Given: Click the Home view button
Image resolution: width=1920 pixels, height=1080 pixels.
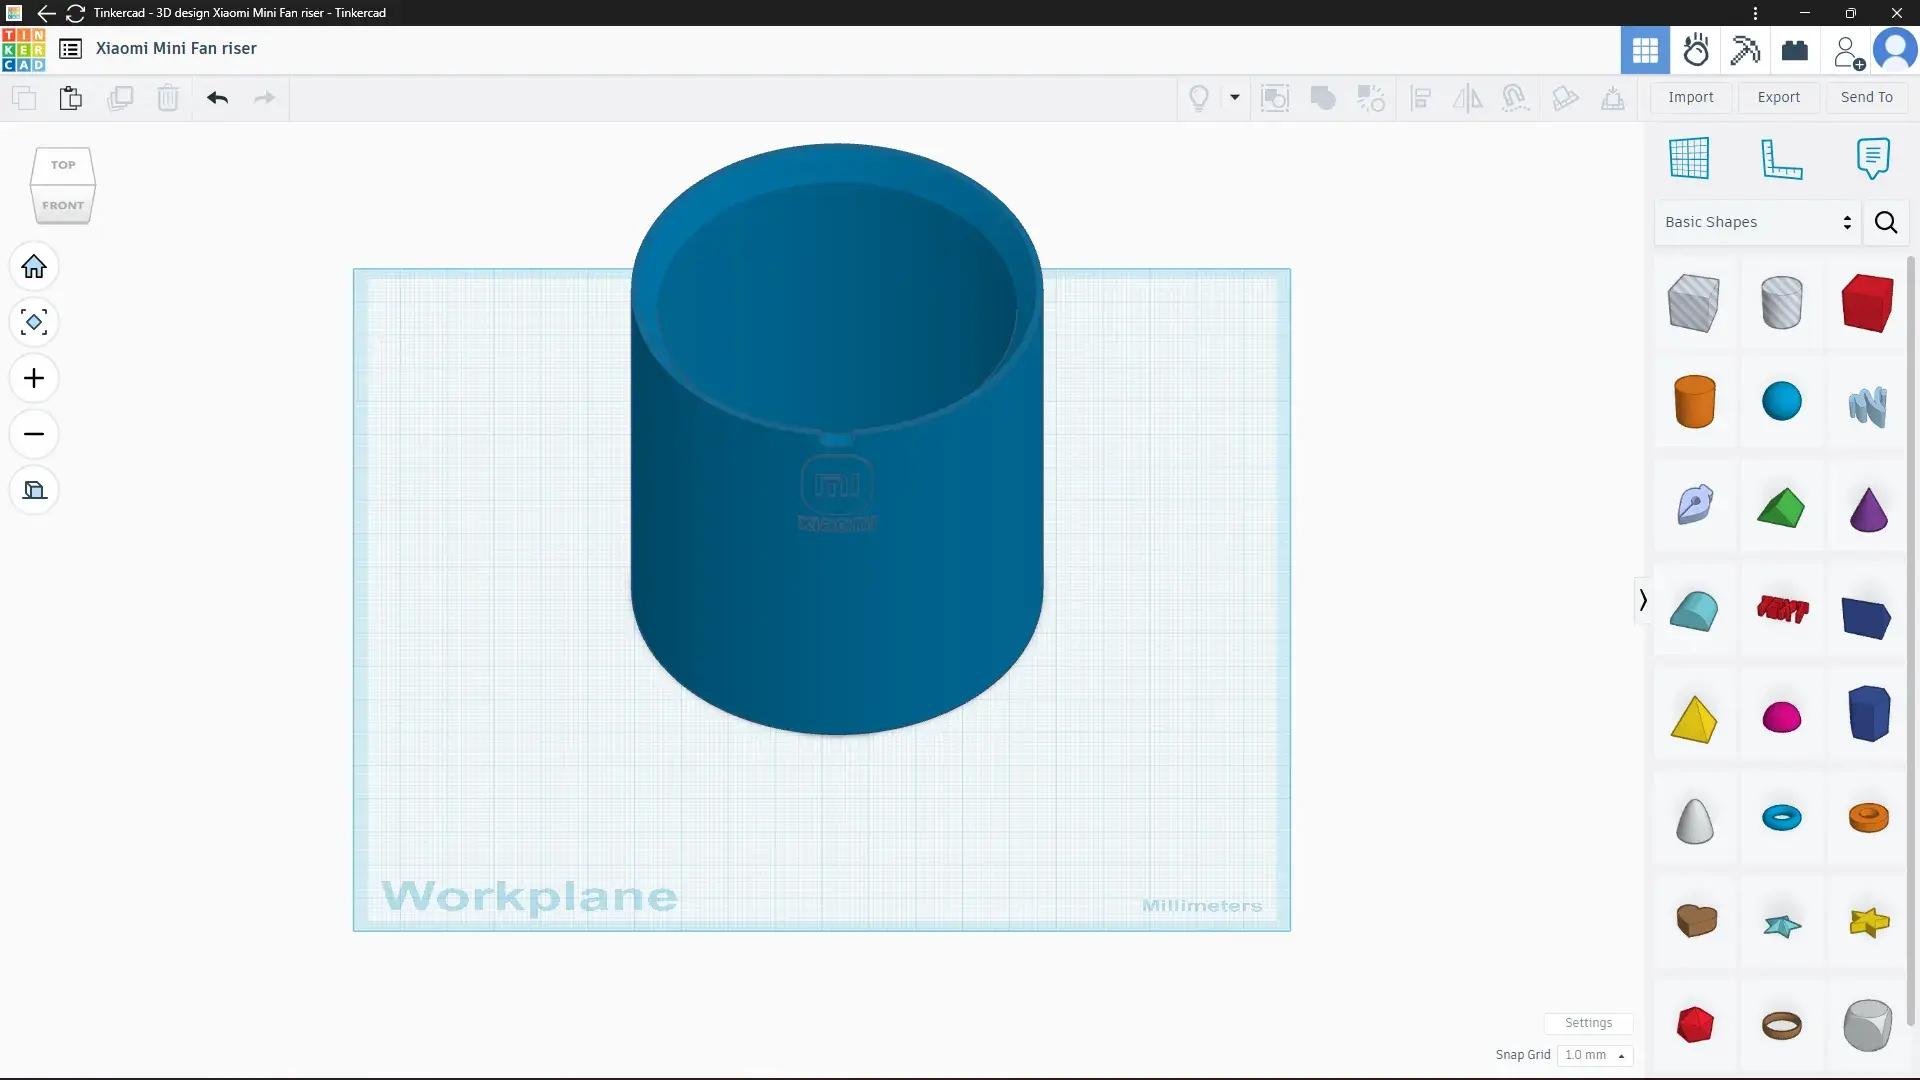Looking at the screenshot, I should pyautogui.click(x=34, y=267).
